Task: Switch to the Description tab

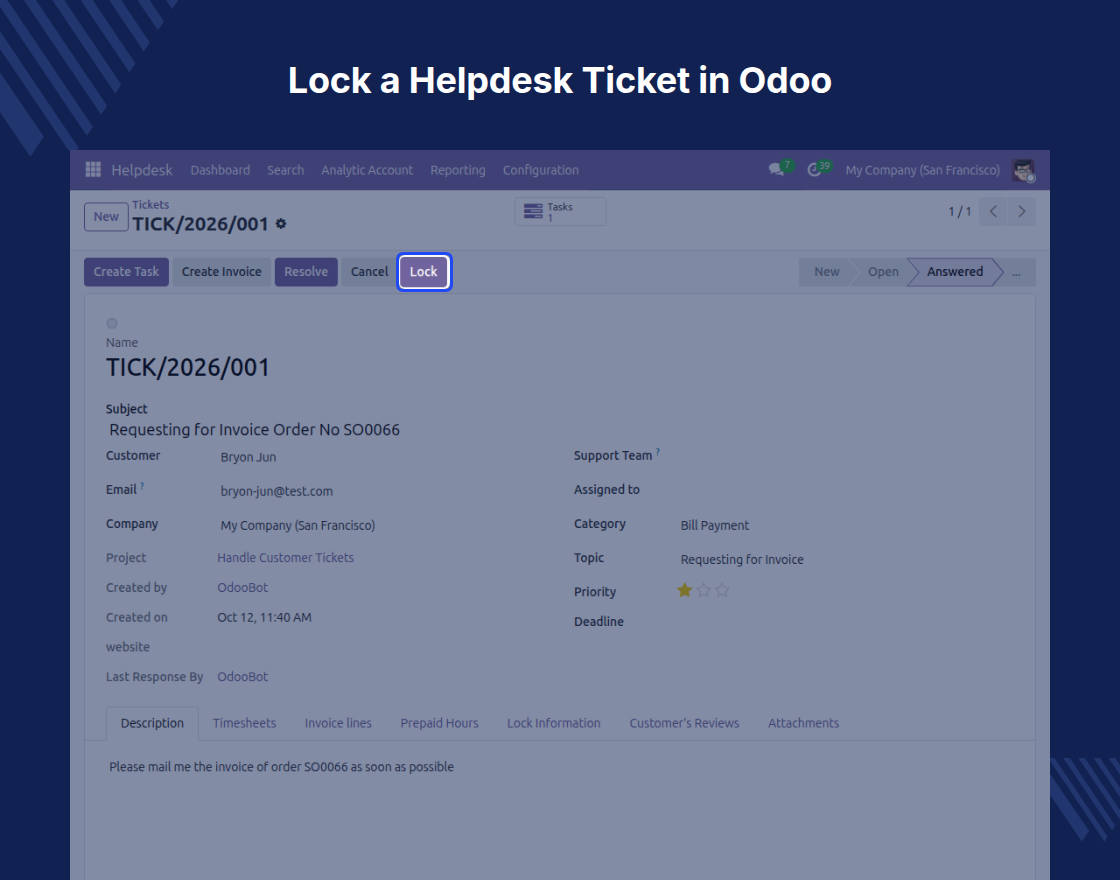Action: 152,723
